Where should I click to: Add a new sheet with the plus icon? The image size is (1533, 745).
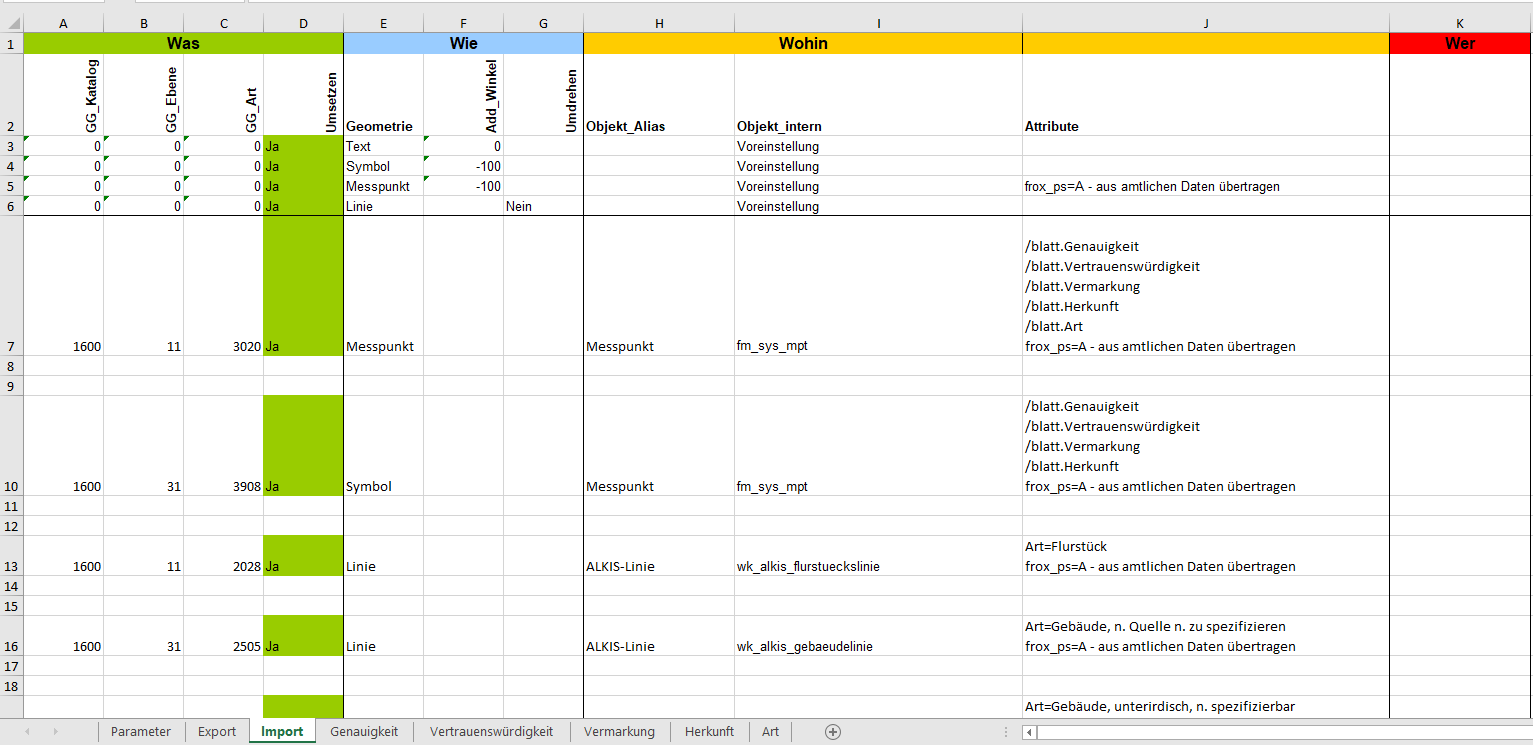point(832,732)
